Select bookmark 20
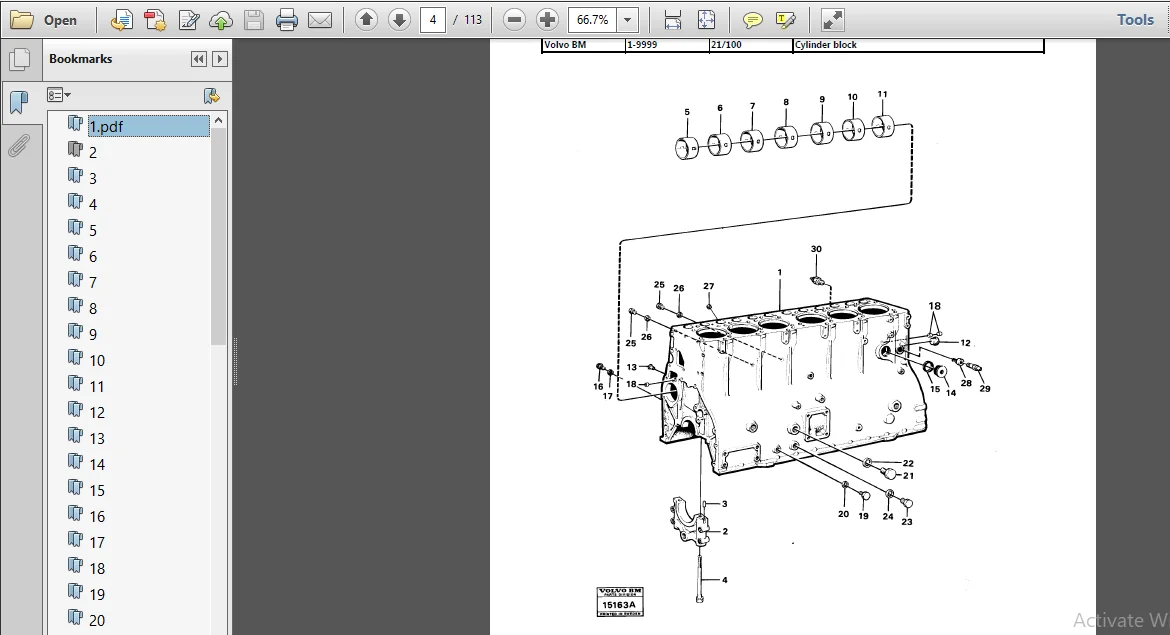The image size is (1170, 635). click(97, 621)
